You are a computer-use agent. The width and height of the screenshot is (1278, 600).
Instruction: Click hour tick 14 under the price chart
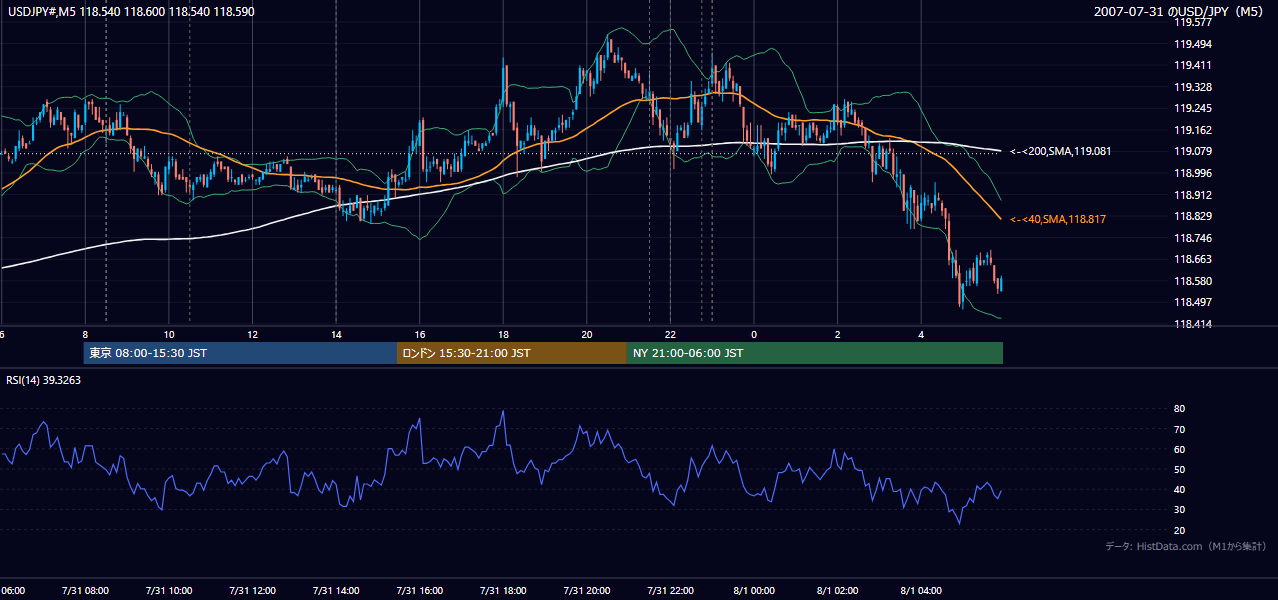point(336,334)
